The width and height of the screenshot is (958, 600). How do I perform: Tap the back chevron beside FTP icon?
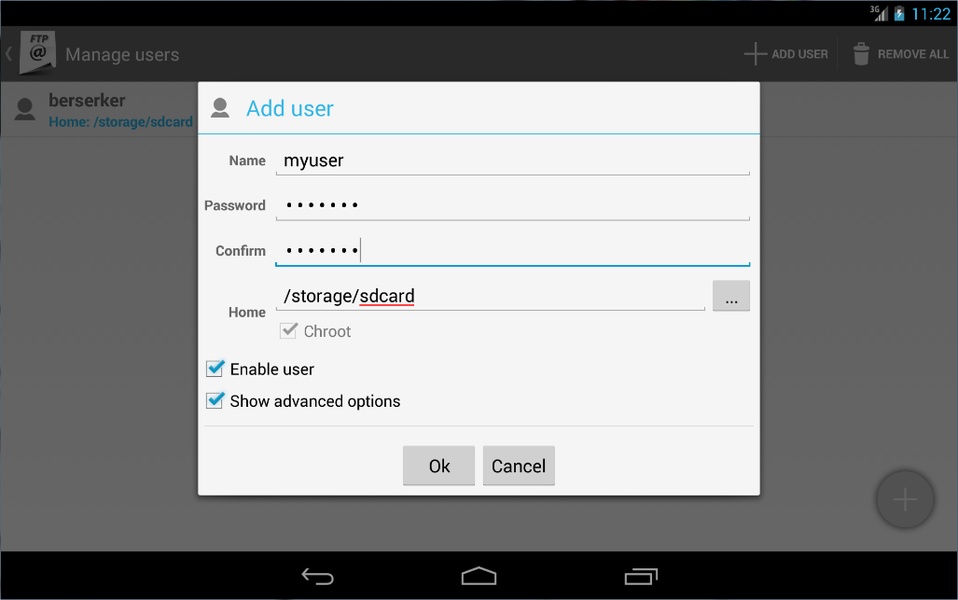(x=9, y=54)
